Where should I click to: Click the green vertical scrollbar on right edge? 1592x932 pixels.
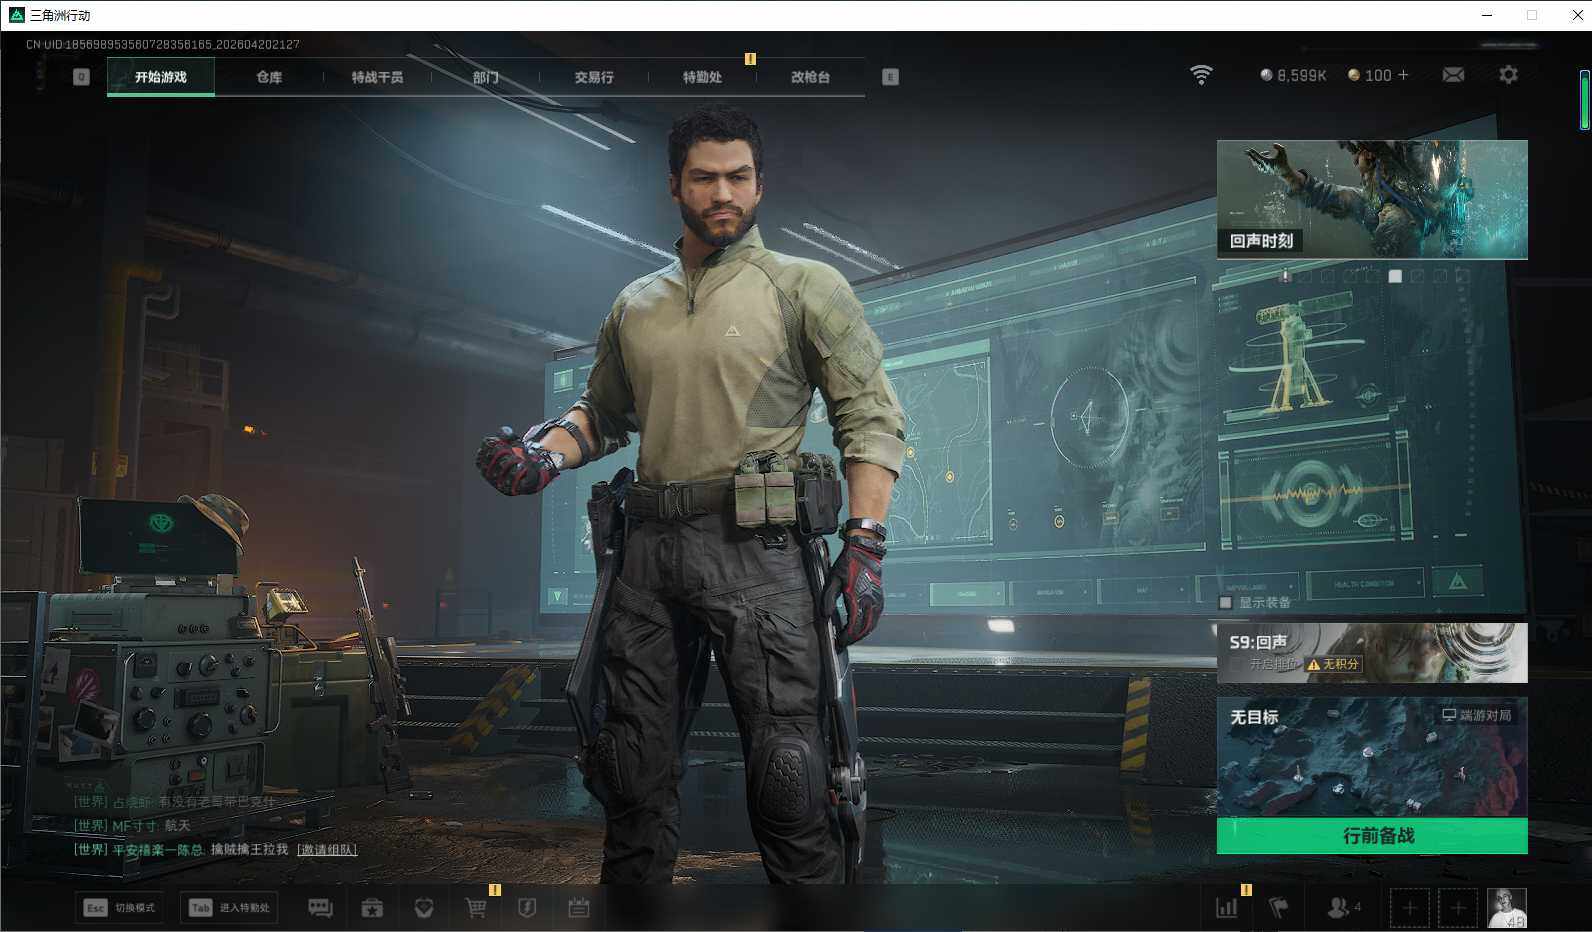click(1584, 100)
